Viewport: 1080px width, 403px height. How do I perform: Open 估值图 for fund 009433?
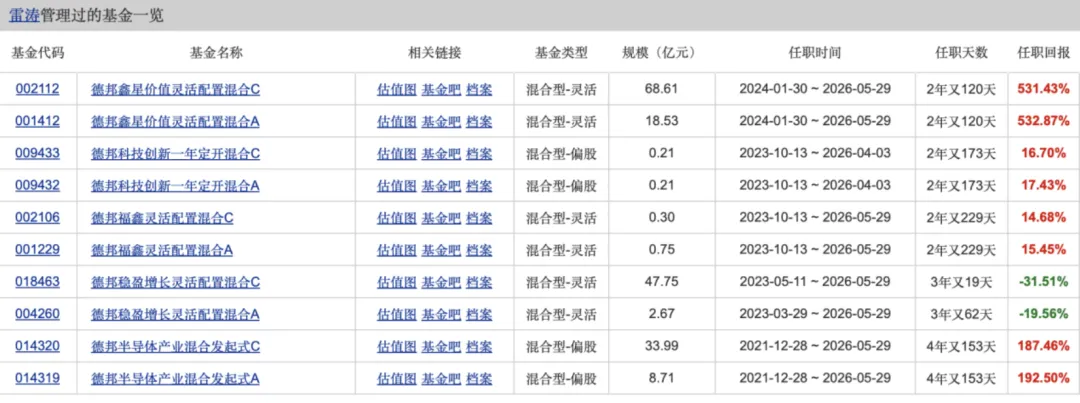397,153
